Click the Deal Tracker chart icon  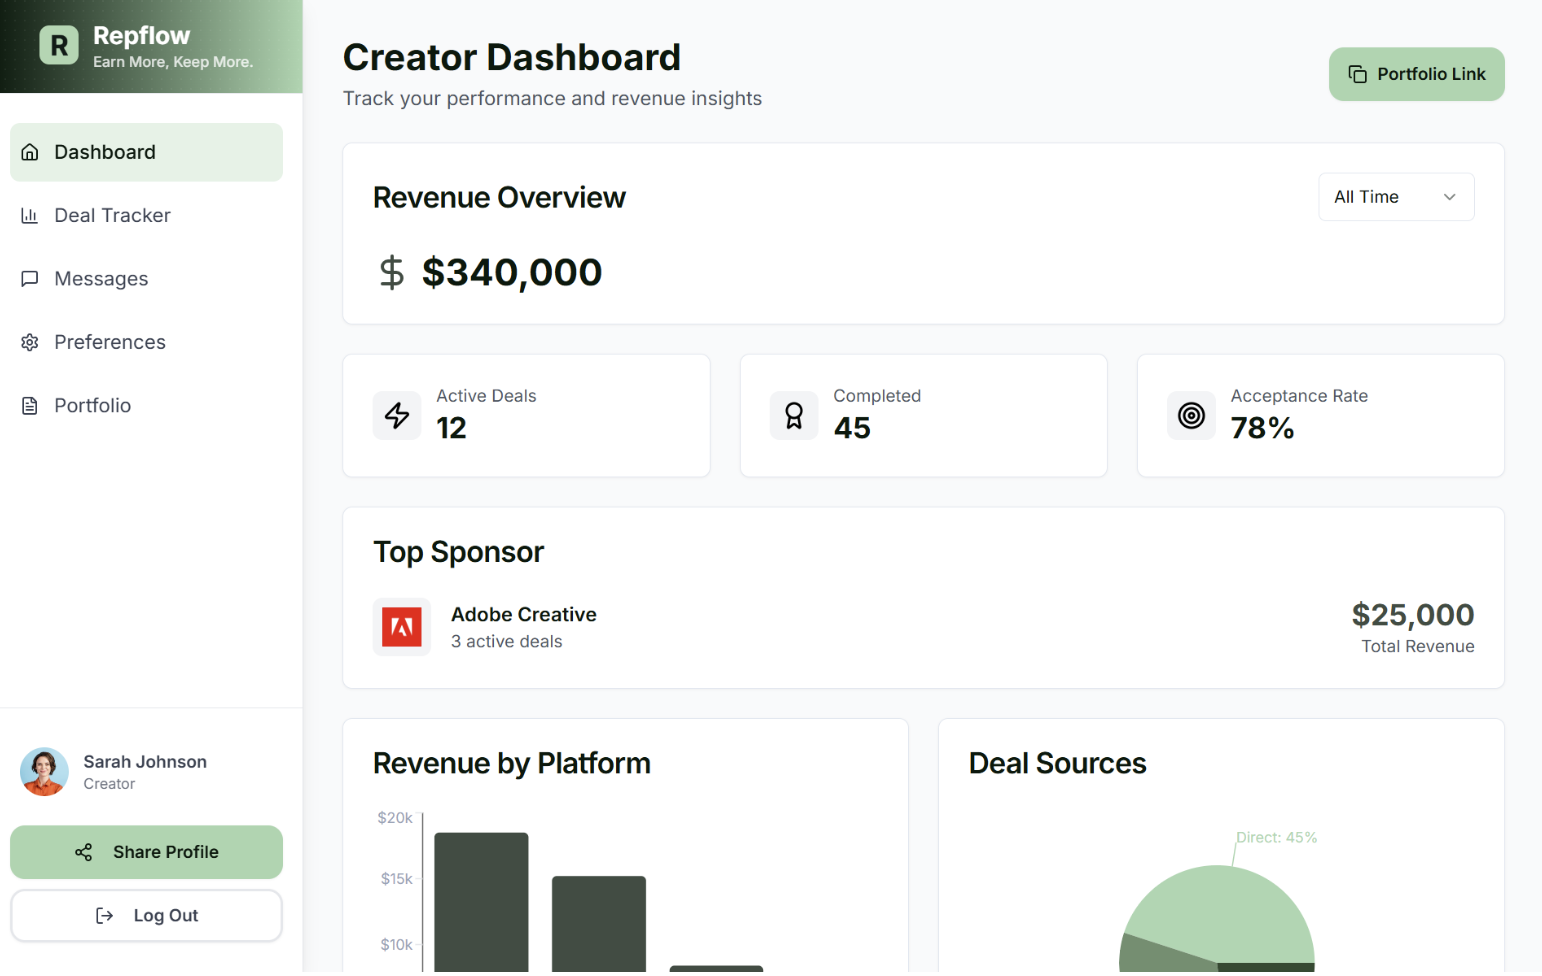point(30,216)
